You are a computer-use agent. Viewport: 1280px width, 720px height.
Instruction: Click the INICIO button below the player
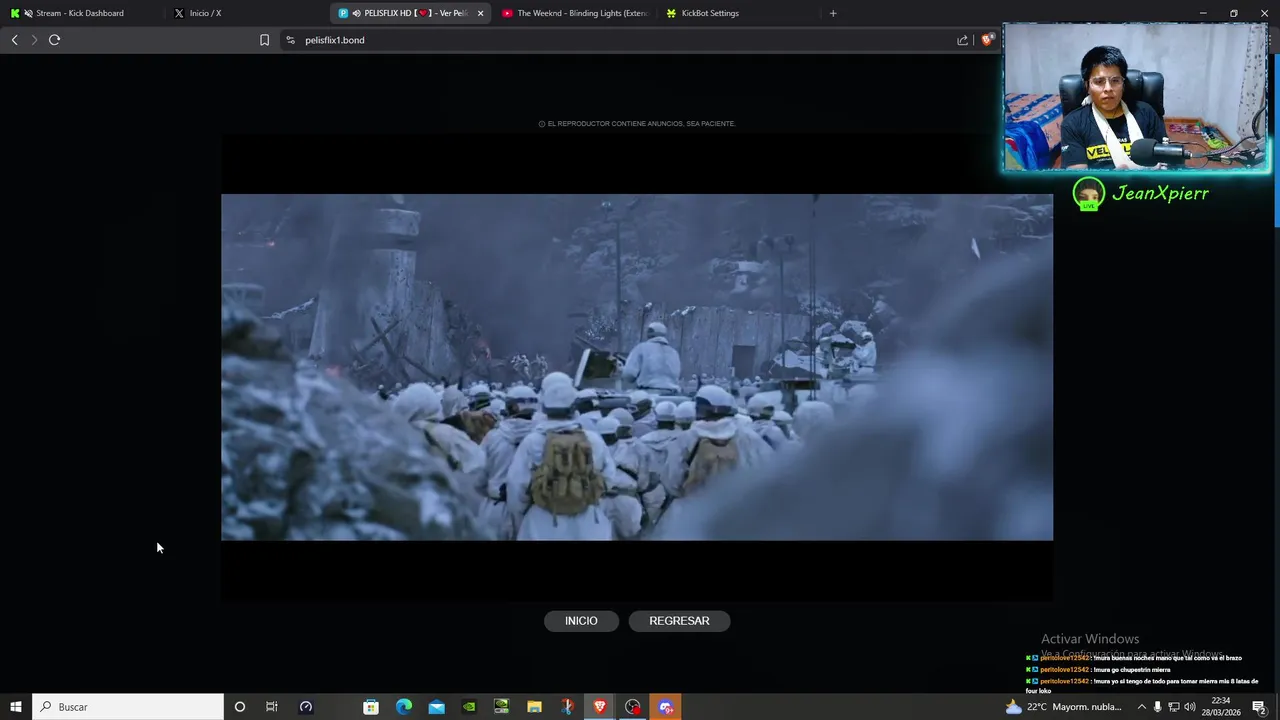coord(581,621)
